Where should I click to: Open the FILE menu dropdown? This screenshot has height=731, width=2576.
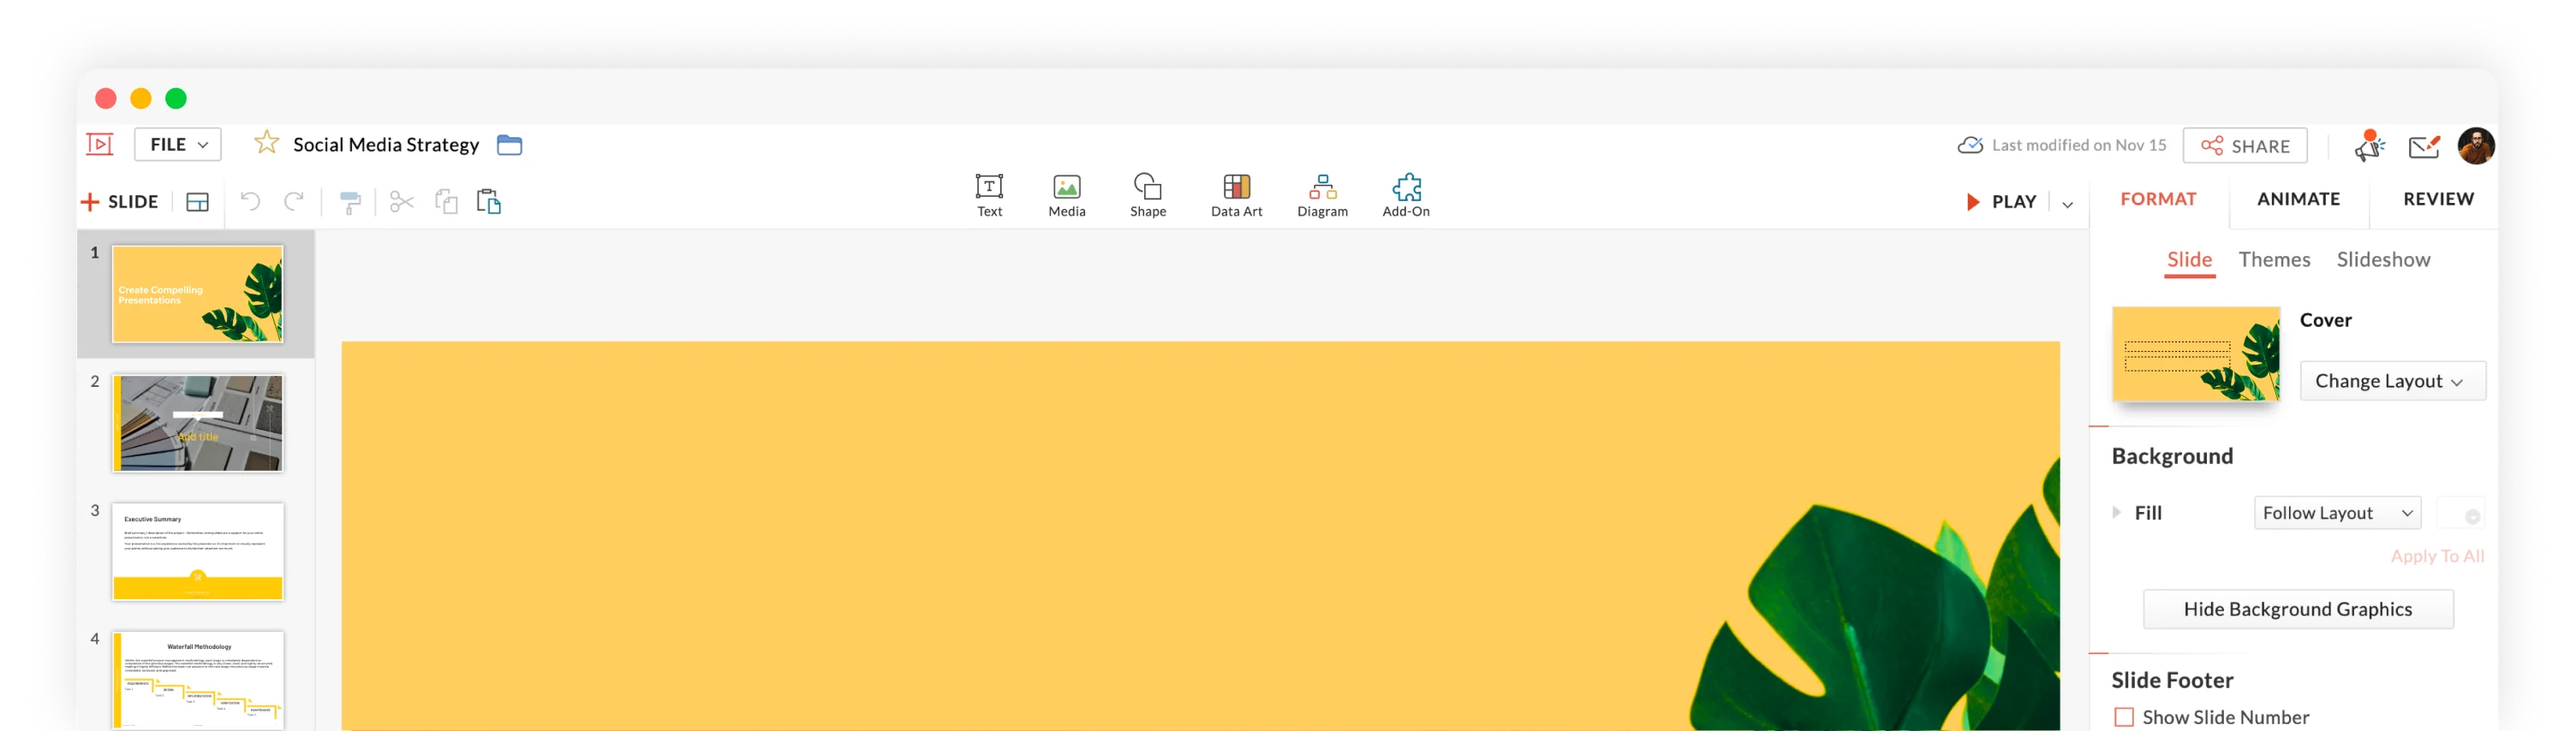coord(178,145)
